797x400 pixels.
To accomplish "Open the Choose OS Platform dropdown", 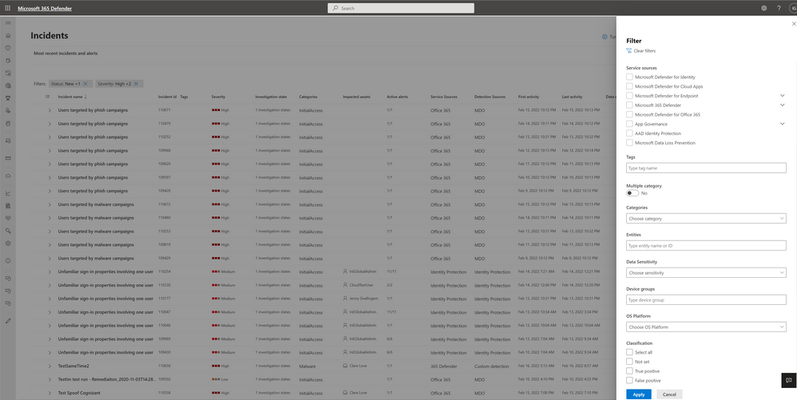I will pos(706,327).
